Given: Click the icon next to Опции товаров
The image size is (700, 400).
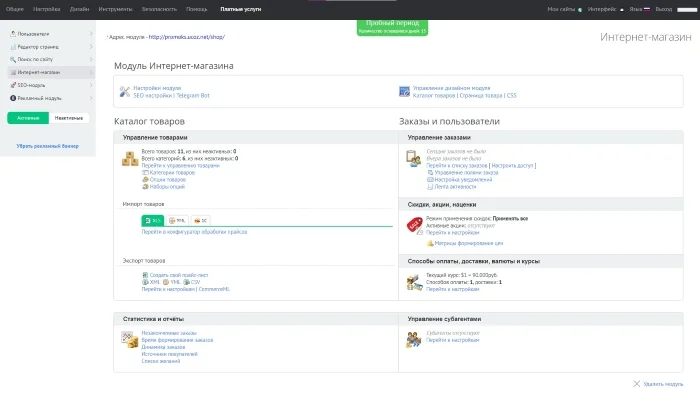Looking at the screenshot, I should tap(145, 180).
